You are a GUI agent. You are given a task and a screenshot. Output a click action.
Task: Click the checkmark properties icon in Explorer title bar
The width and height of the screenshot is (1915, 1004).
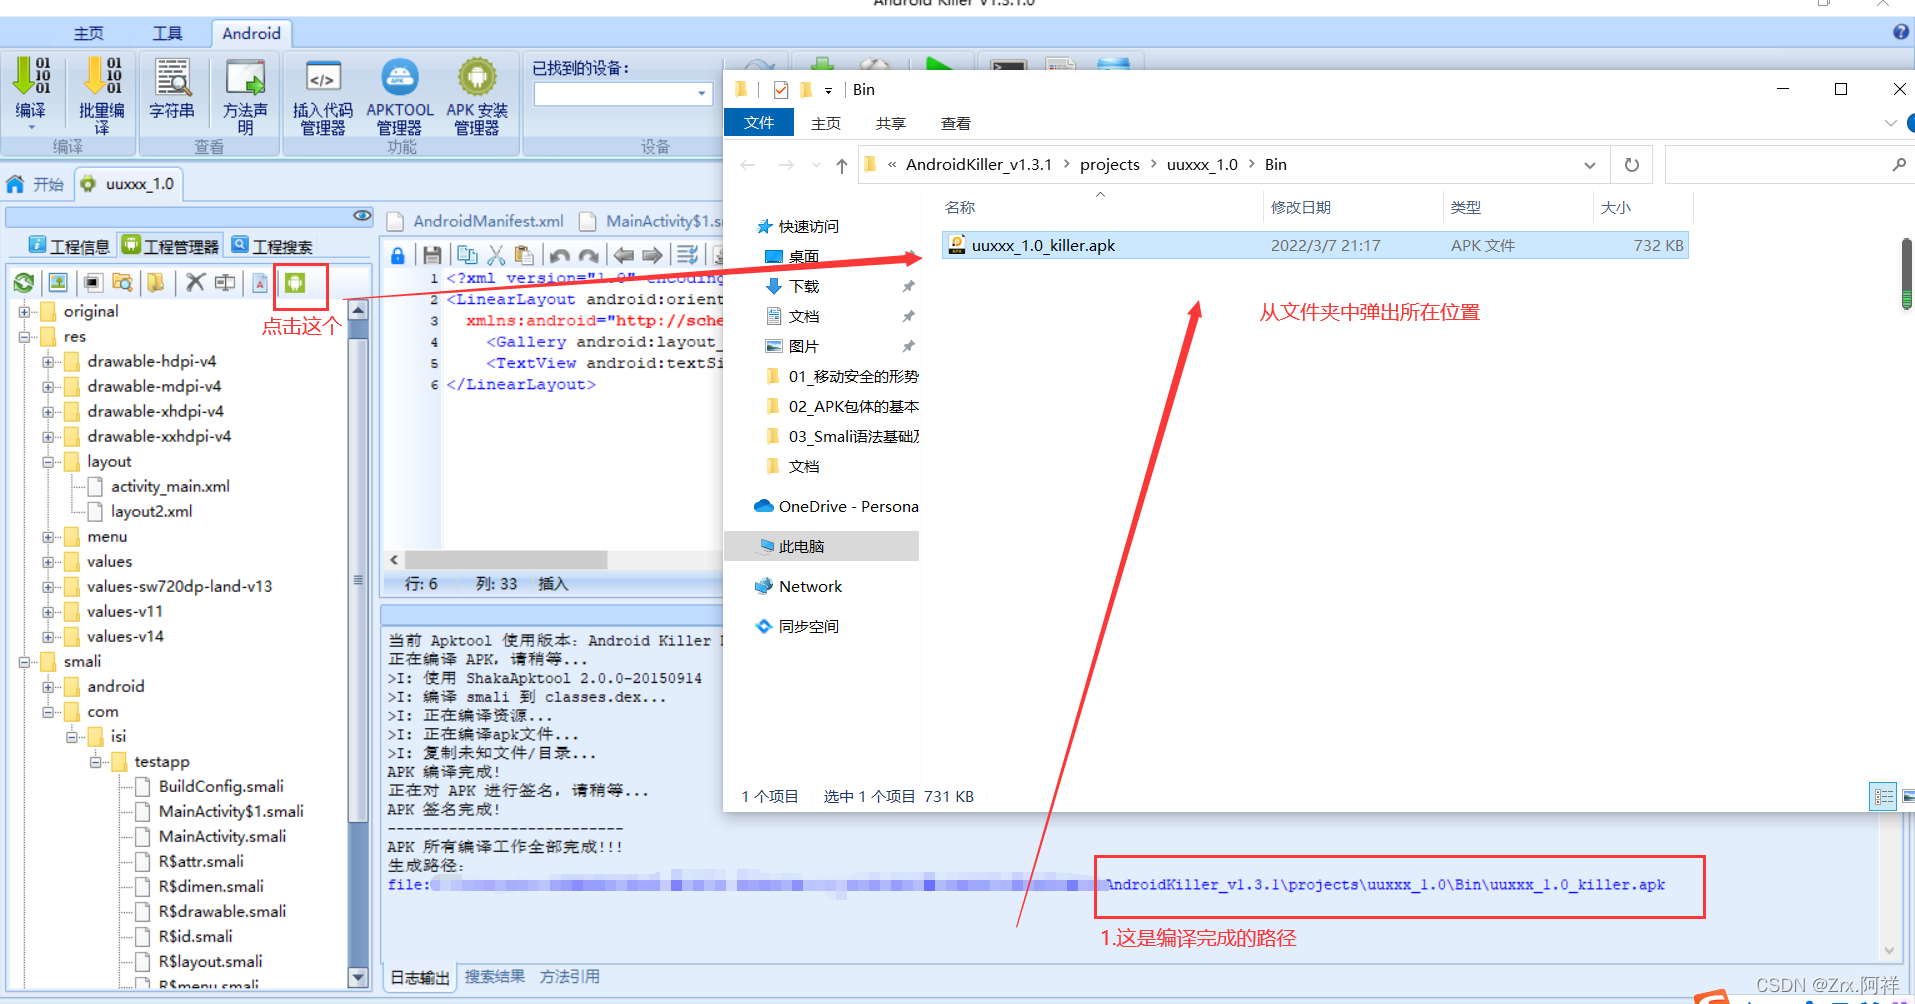pyautogui.click(x=781, y=90)
